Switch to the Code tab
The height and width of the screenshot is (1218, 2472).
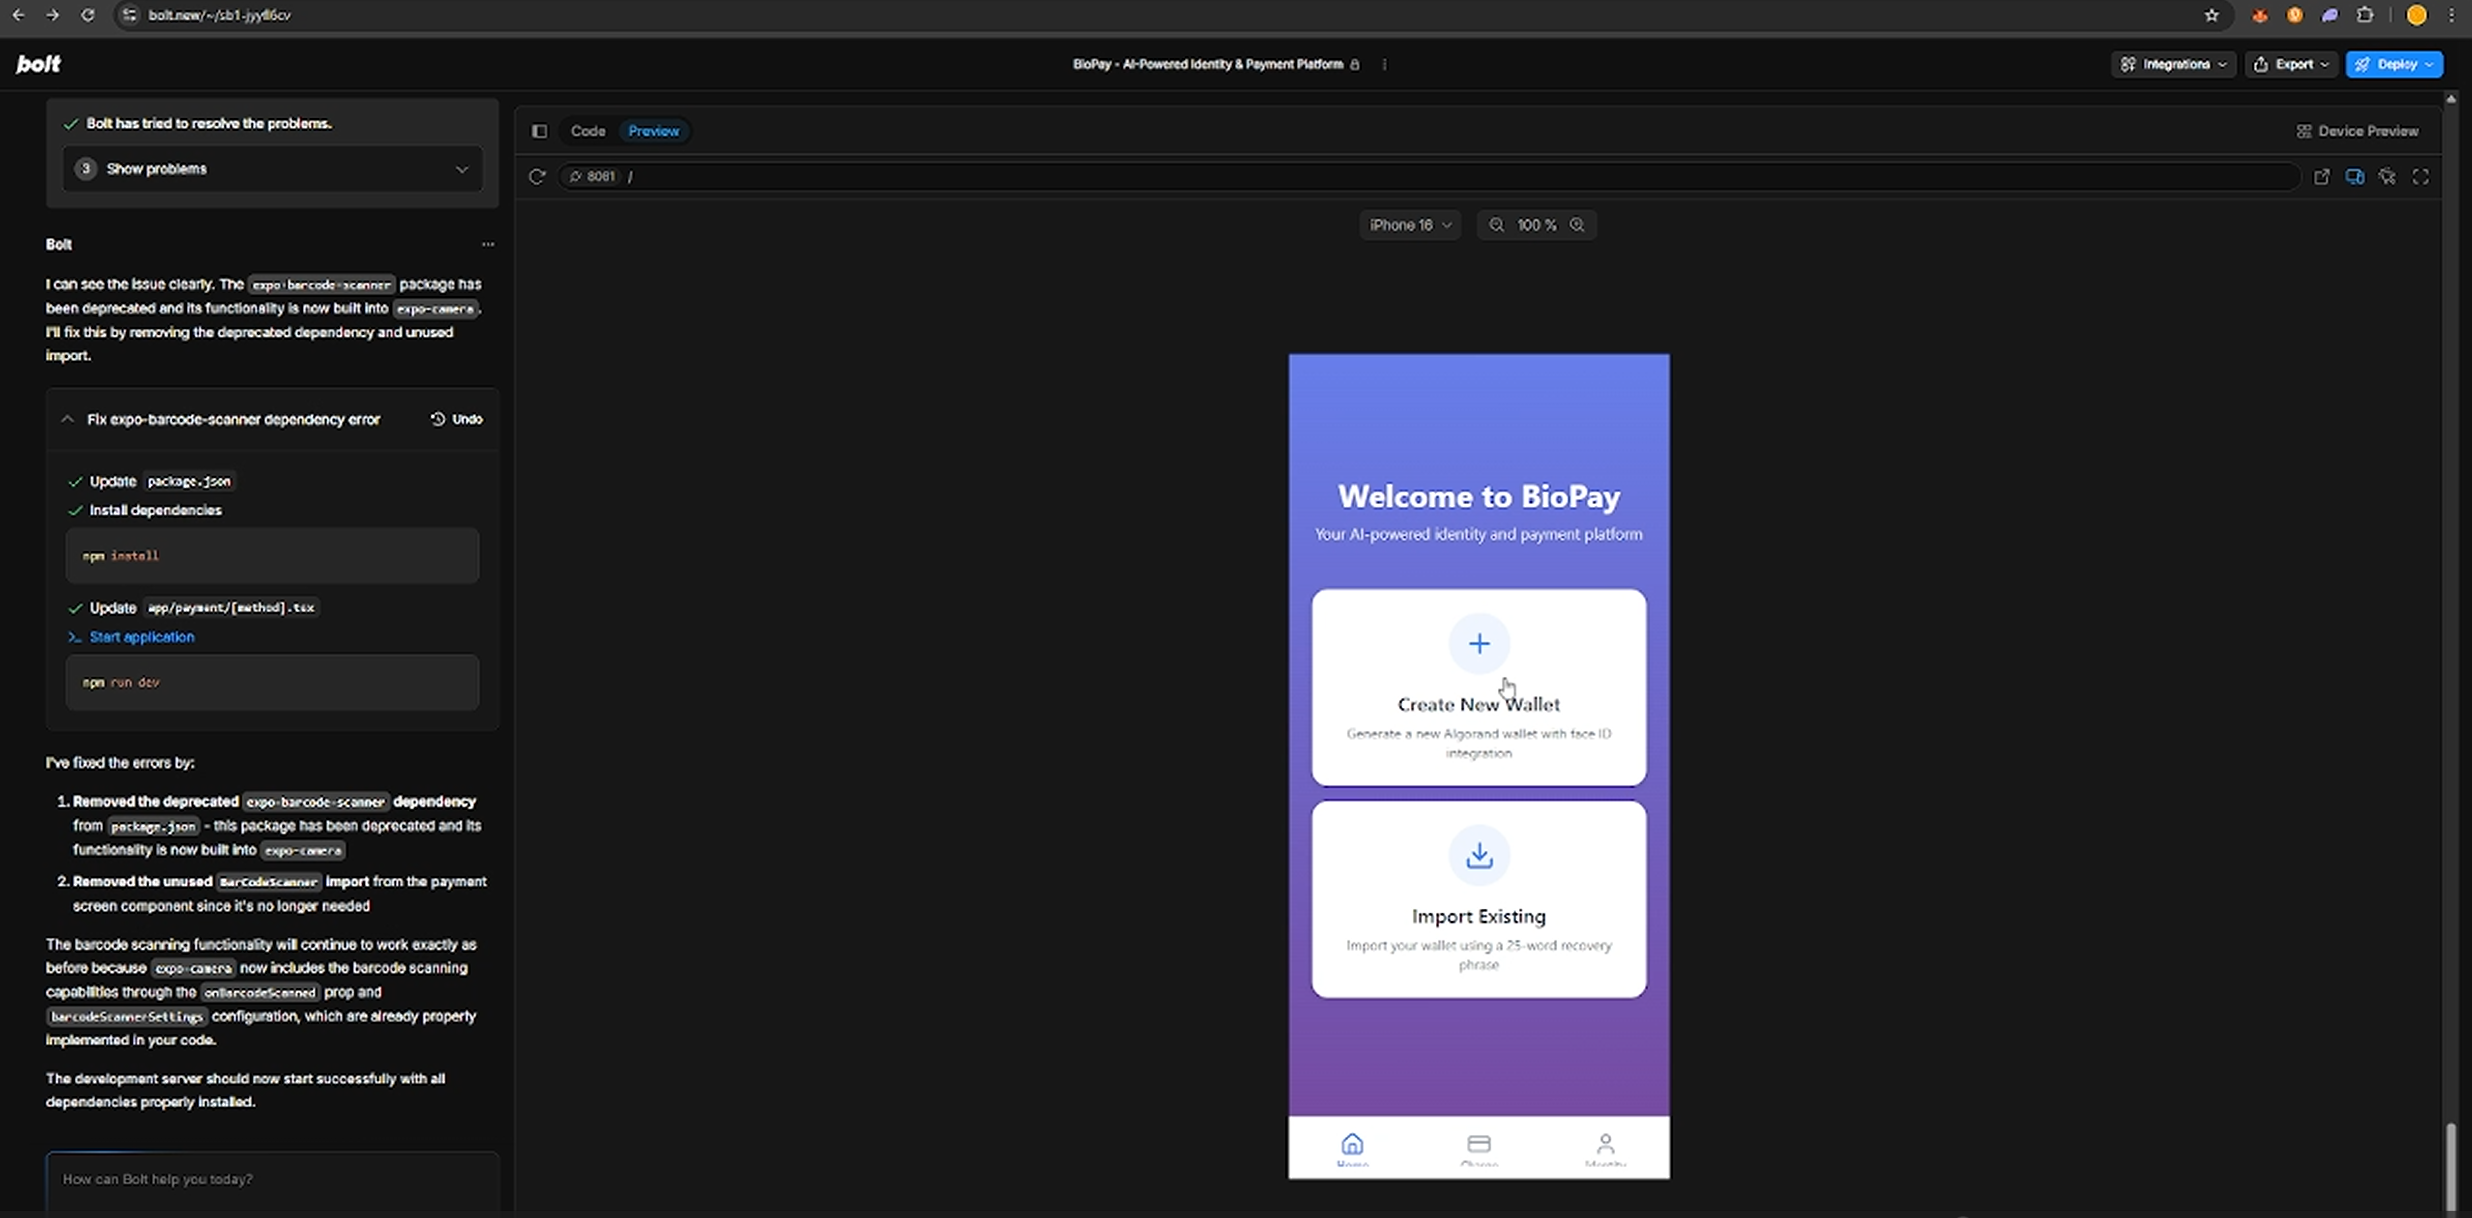[587, 131]
